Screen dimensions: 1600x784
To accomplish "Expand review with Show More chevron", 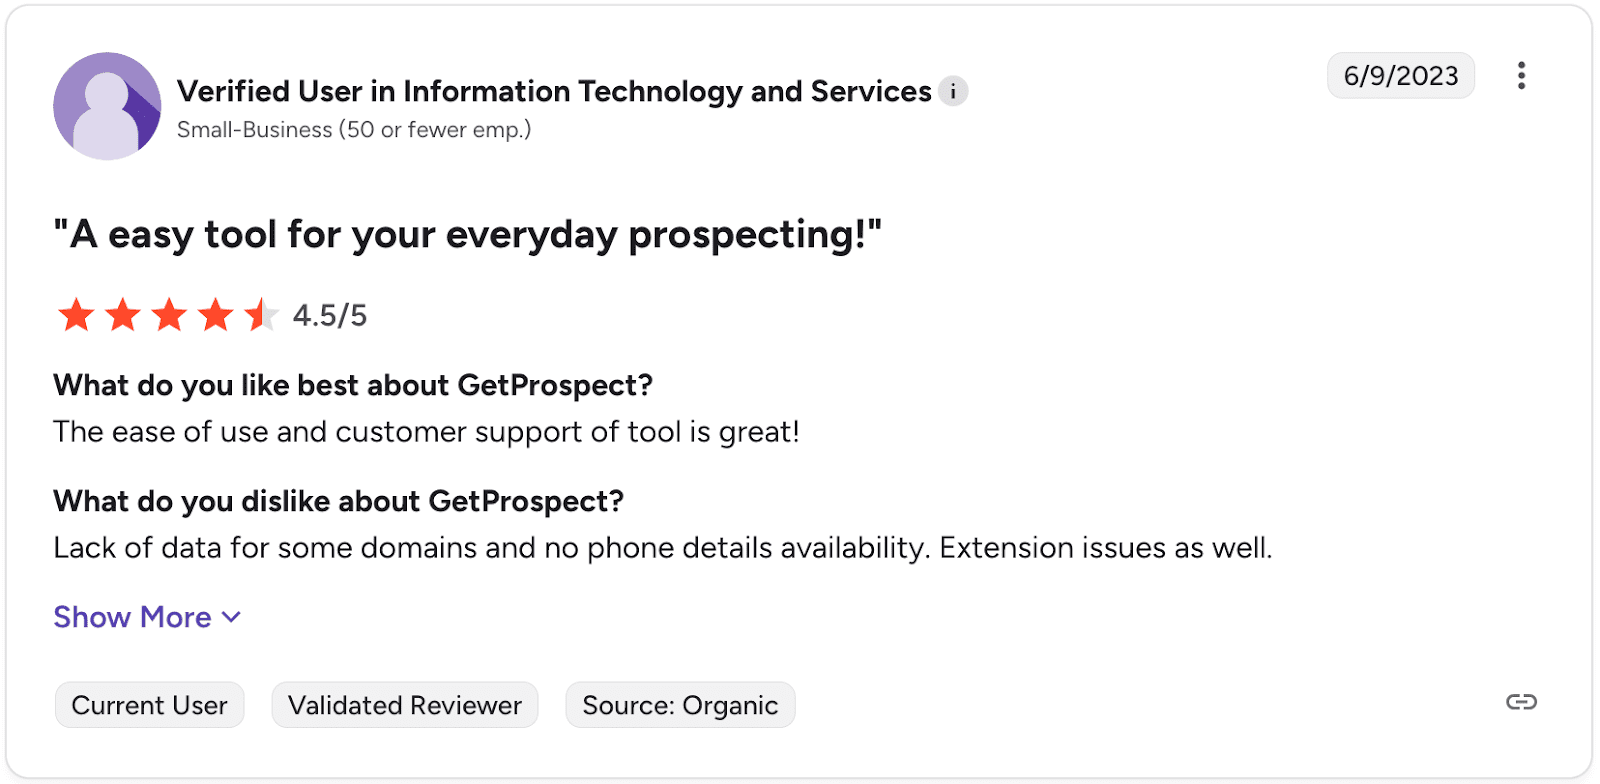I will (231, 617).
